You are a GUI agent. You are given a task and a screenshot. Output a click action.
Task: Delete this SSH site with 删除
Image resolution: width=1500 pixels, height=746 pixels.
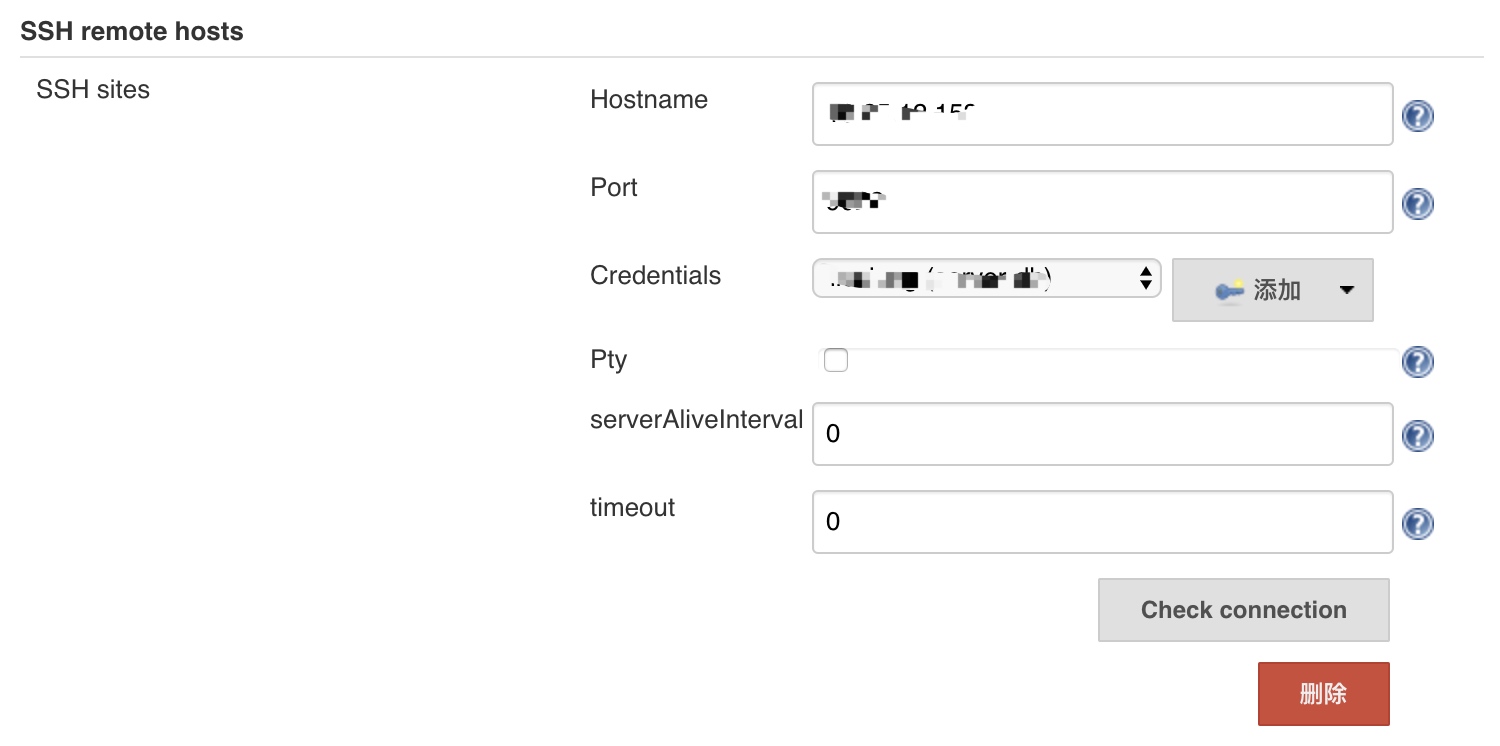[x=1323, y=694]
